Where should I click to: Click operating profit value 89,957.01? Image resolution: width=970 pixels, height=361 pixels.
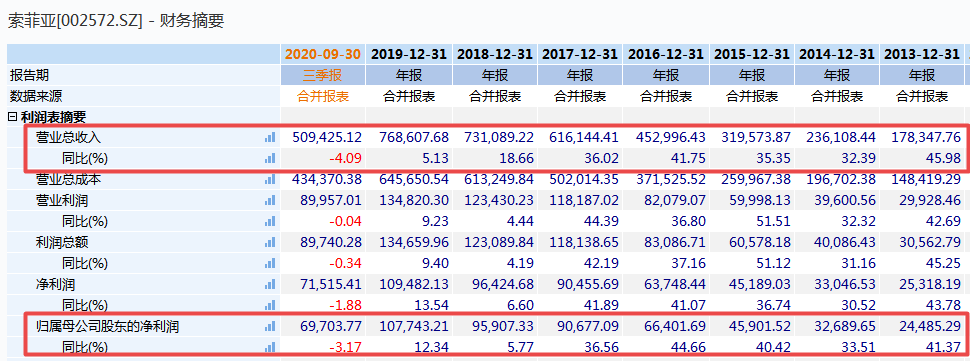pos(332,200)
